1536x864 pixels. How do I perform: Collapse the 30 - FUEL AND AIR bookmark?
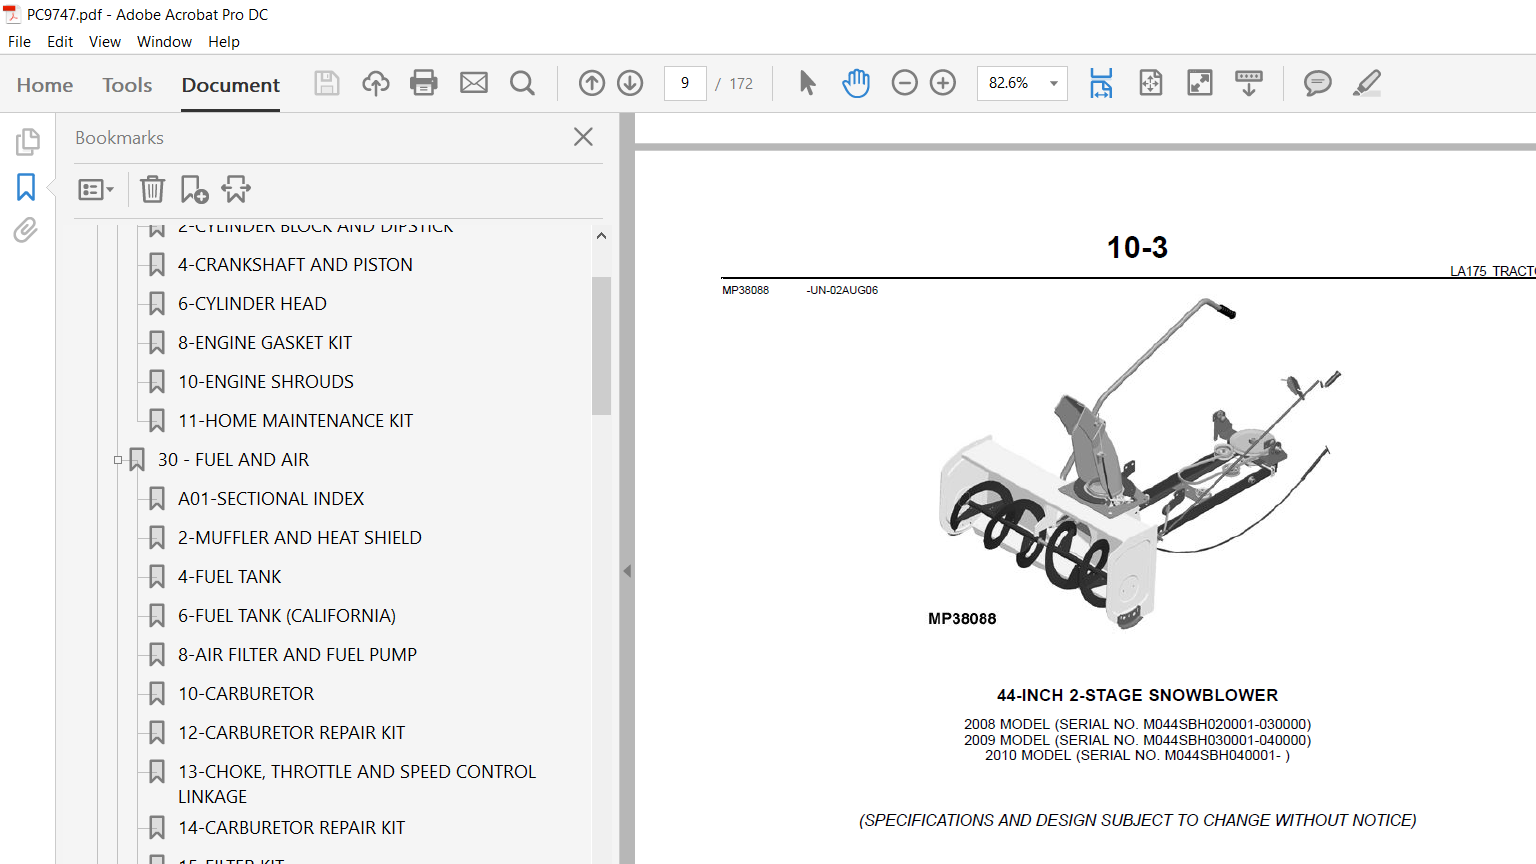tap(118, 460)
